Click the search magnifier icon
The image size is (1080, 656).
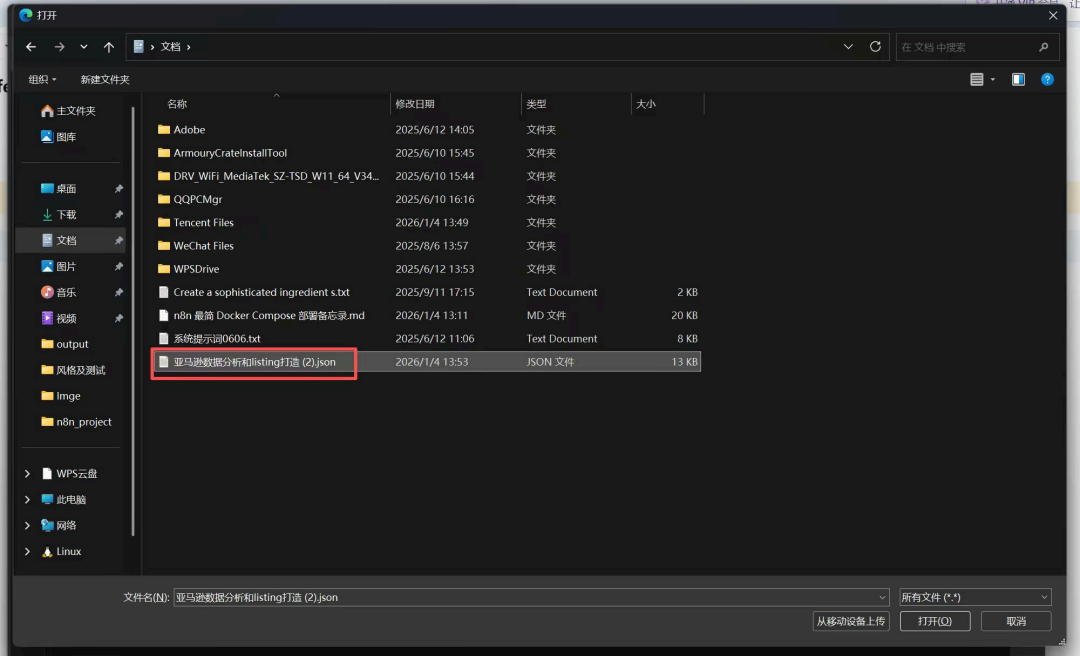click(x=1043, y=47)
